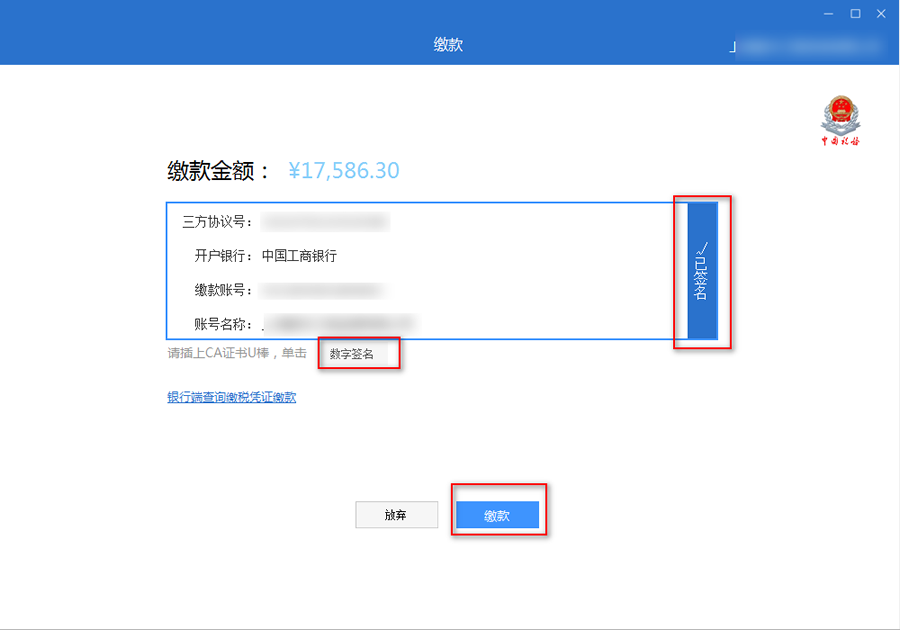The height and width of the screenshot is (630, 900).
Task: Click the 缴款 title in the header bar
Action: [x=448, y=45]
